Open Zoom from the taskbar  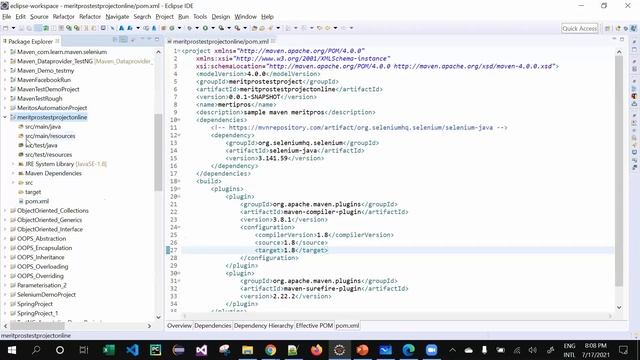(431, 350)
